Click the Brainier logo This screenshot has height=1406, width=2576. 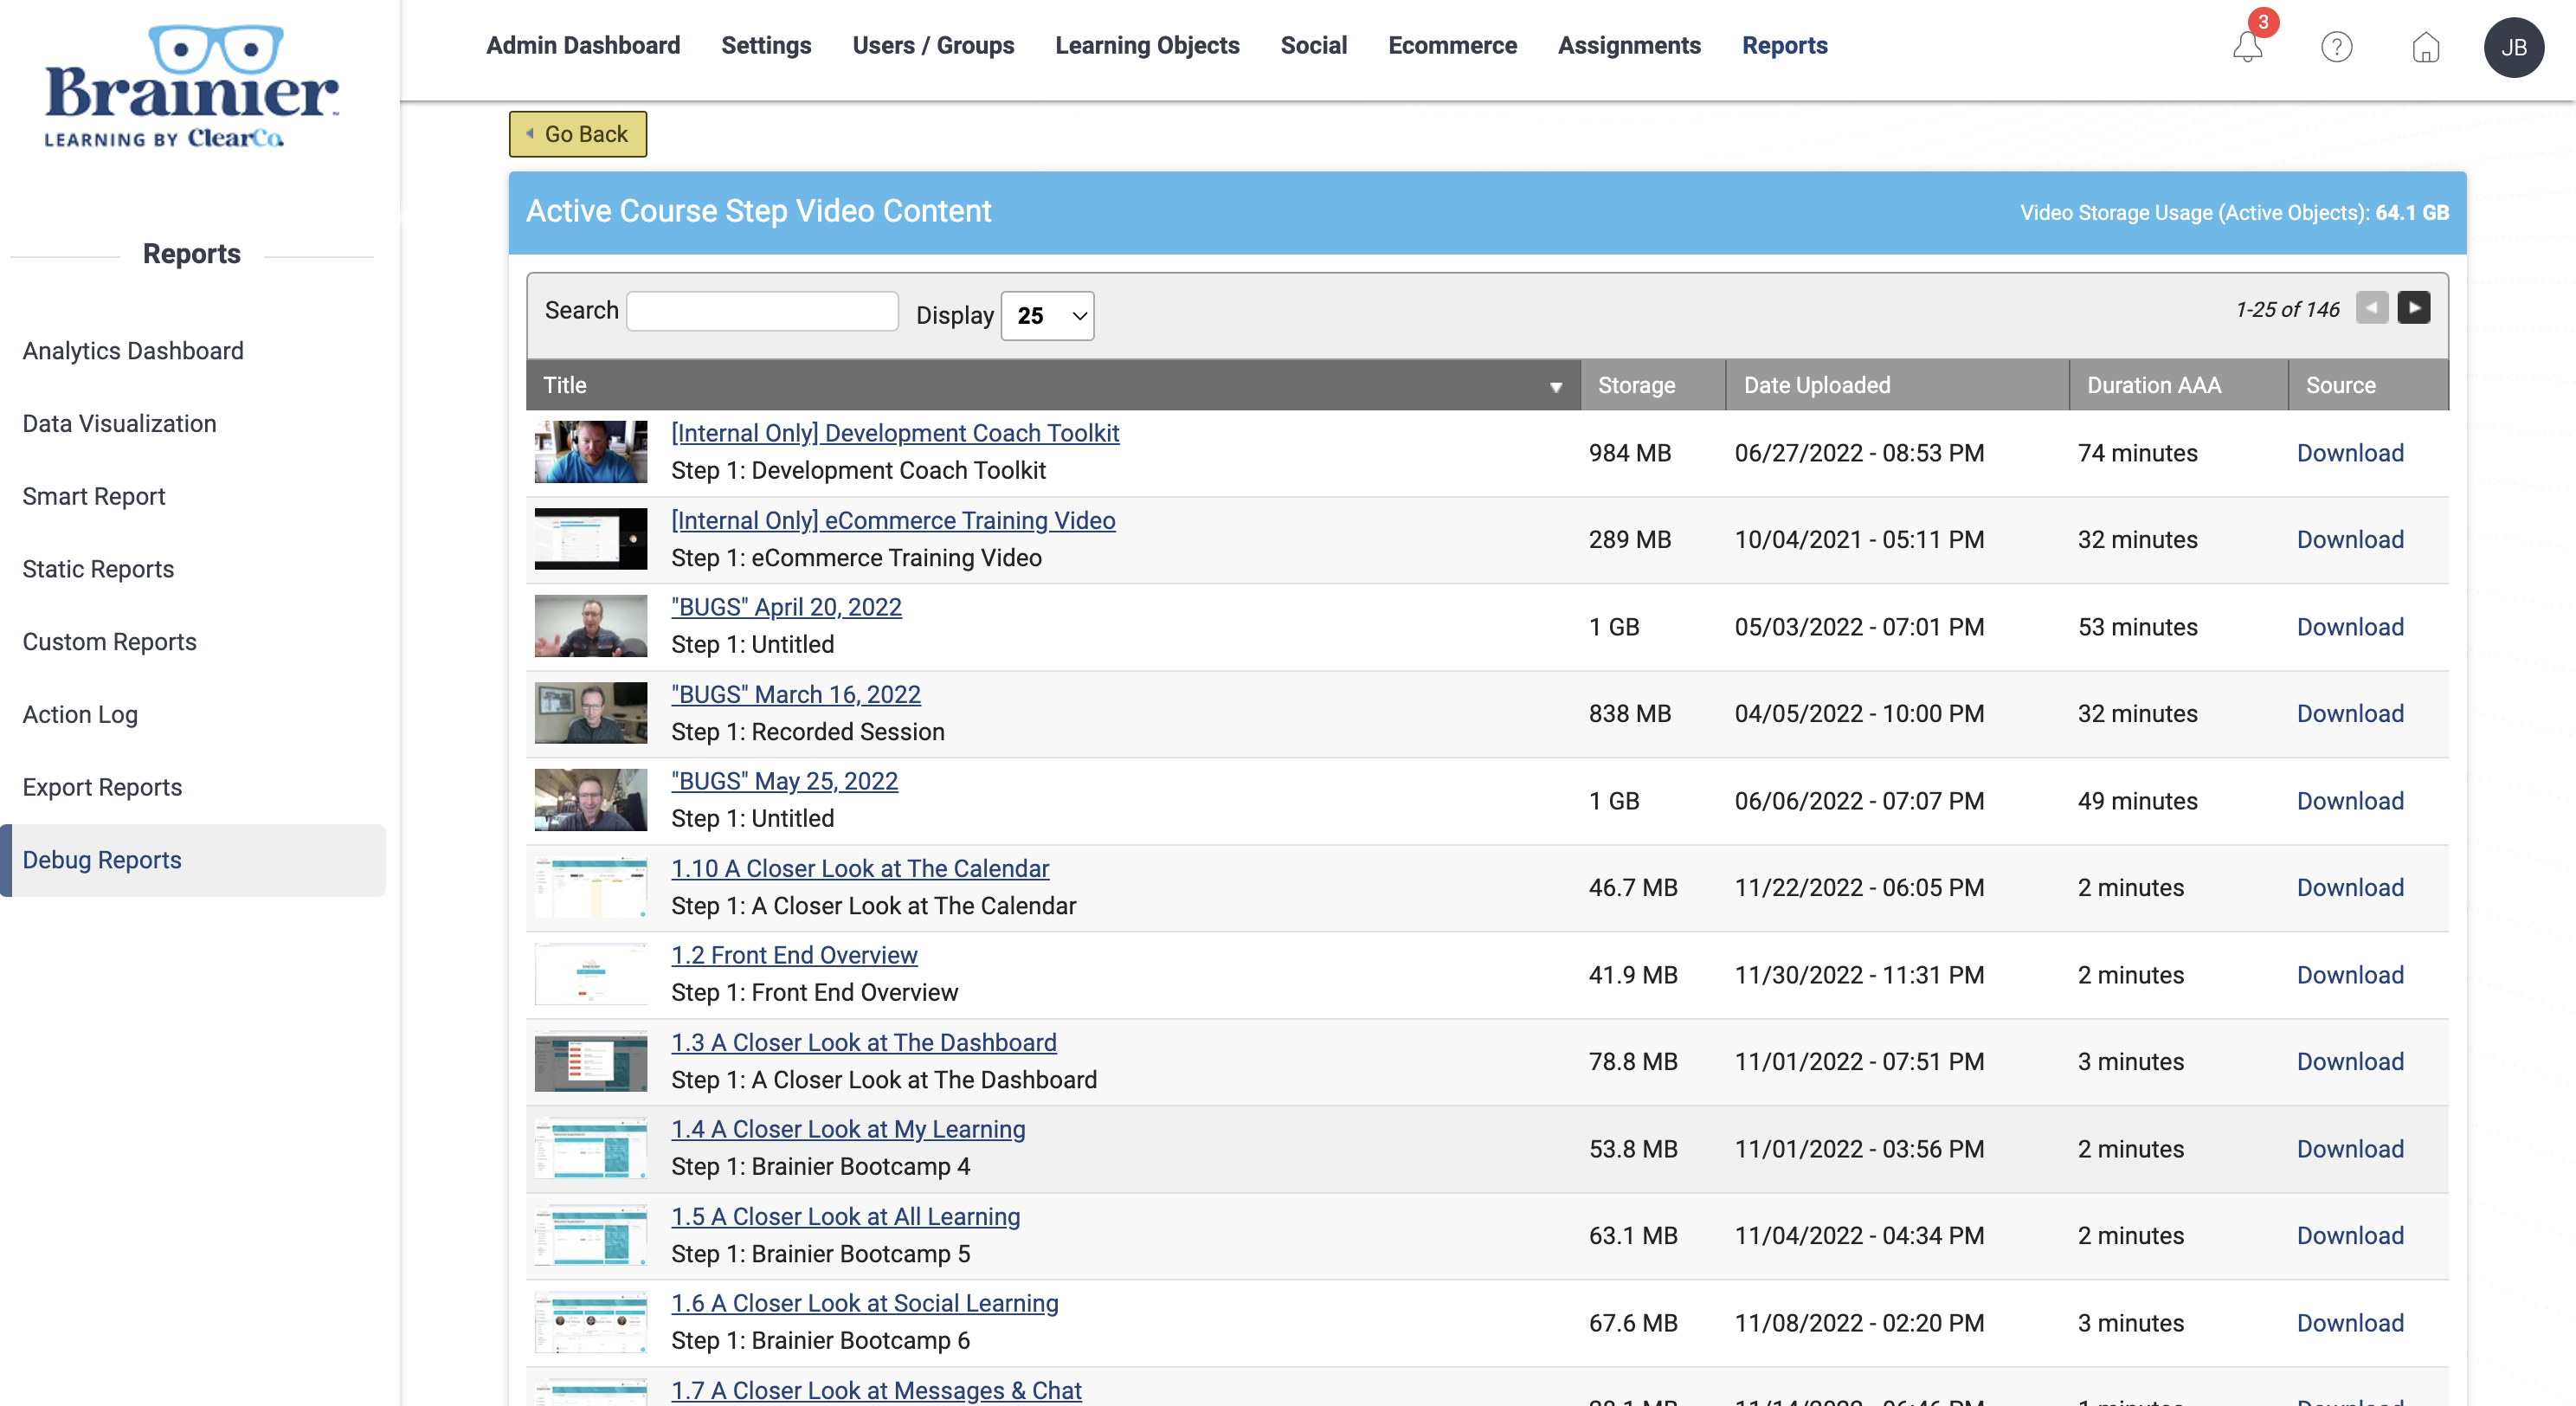tap(191, 87)
